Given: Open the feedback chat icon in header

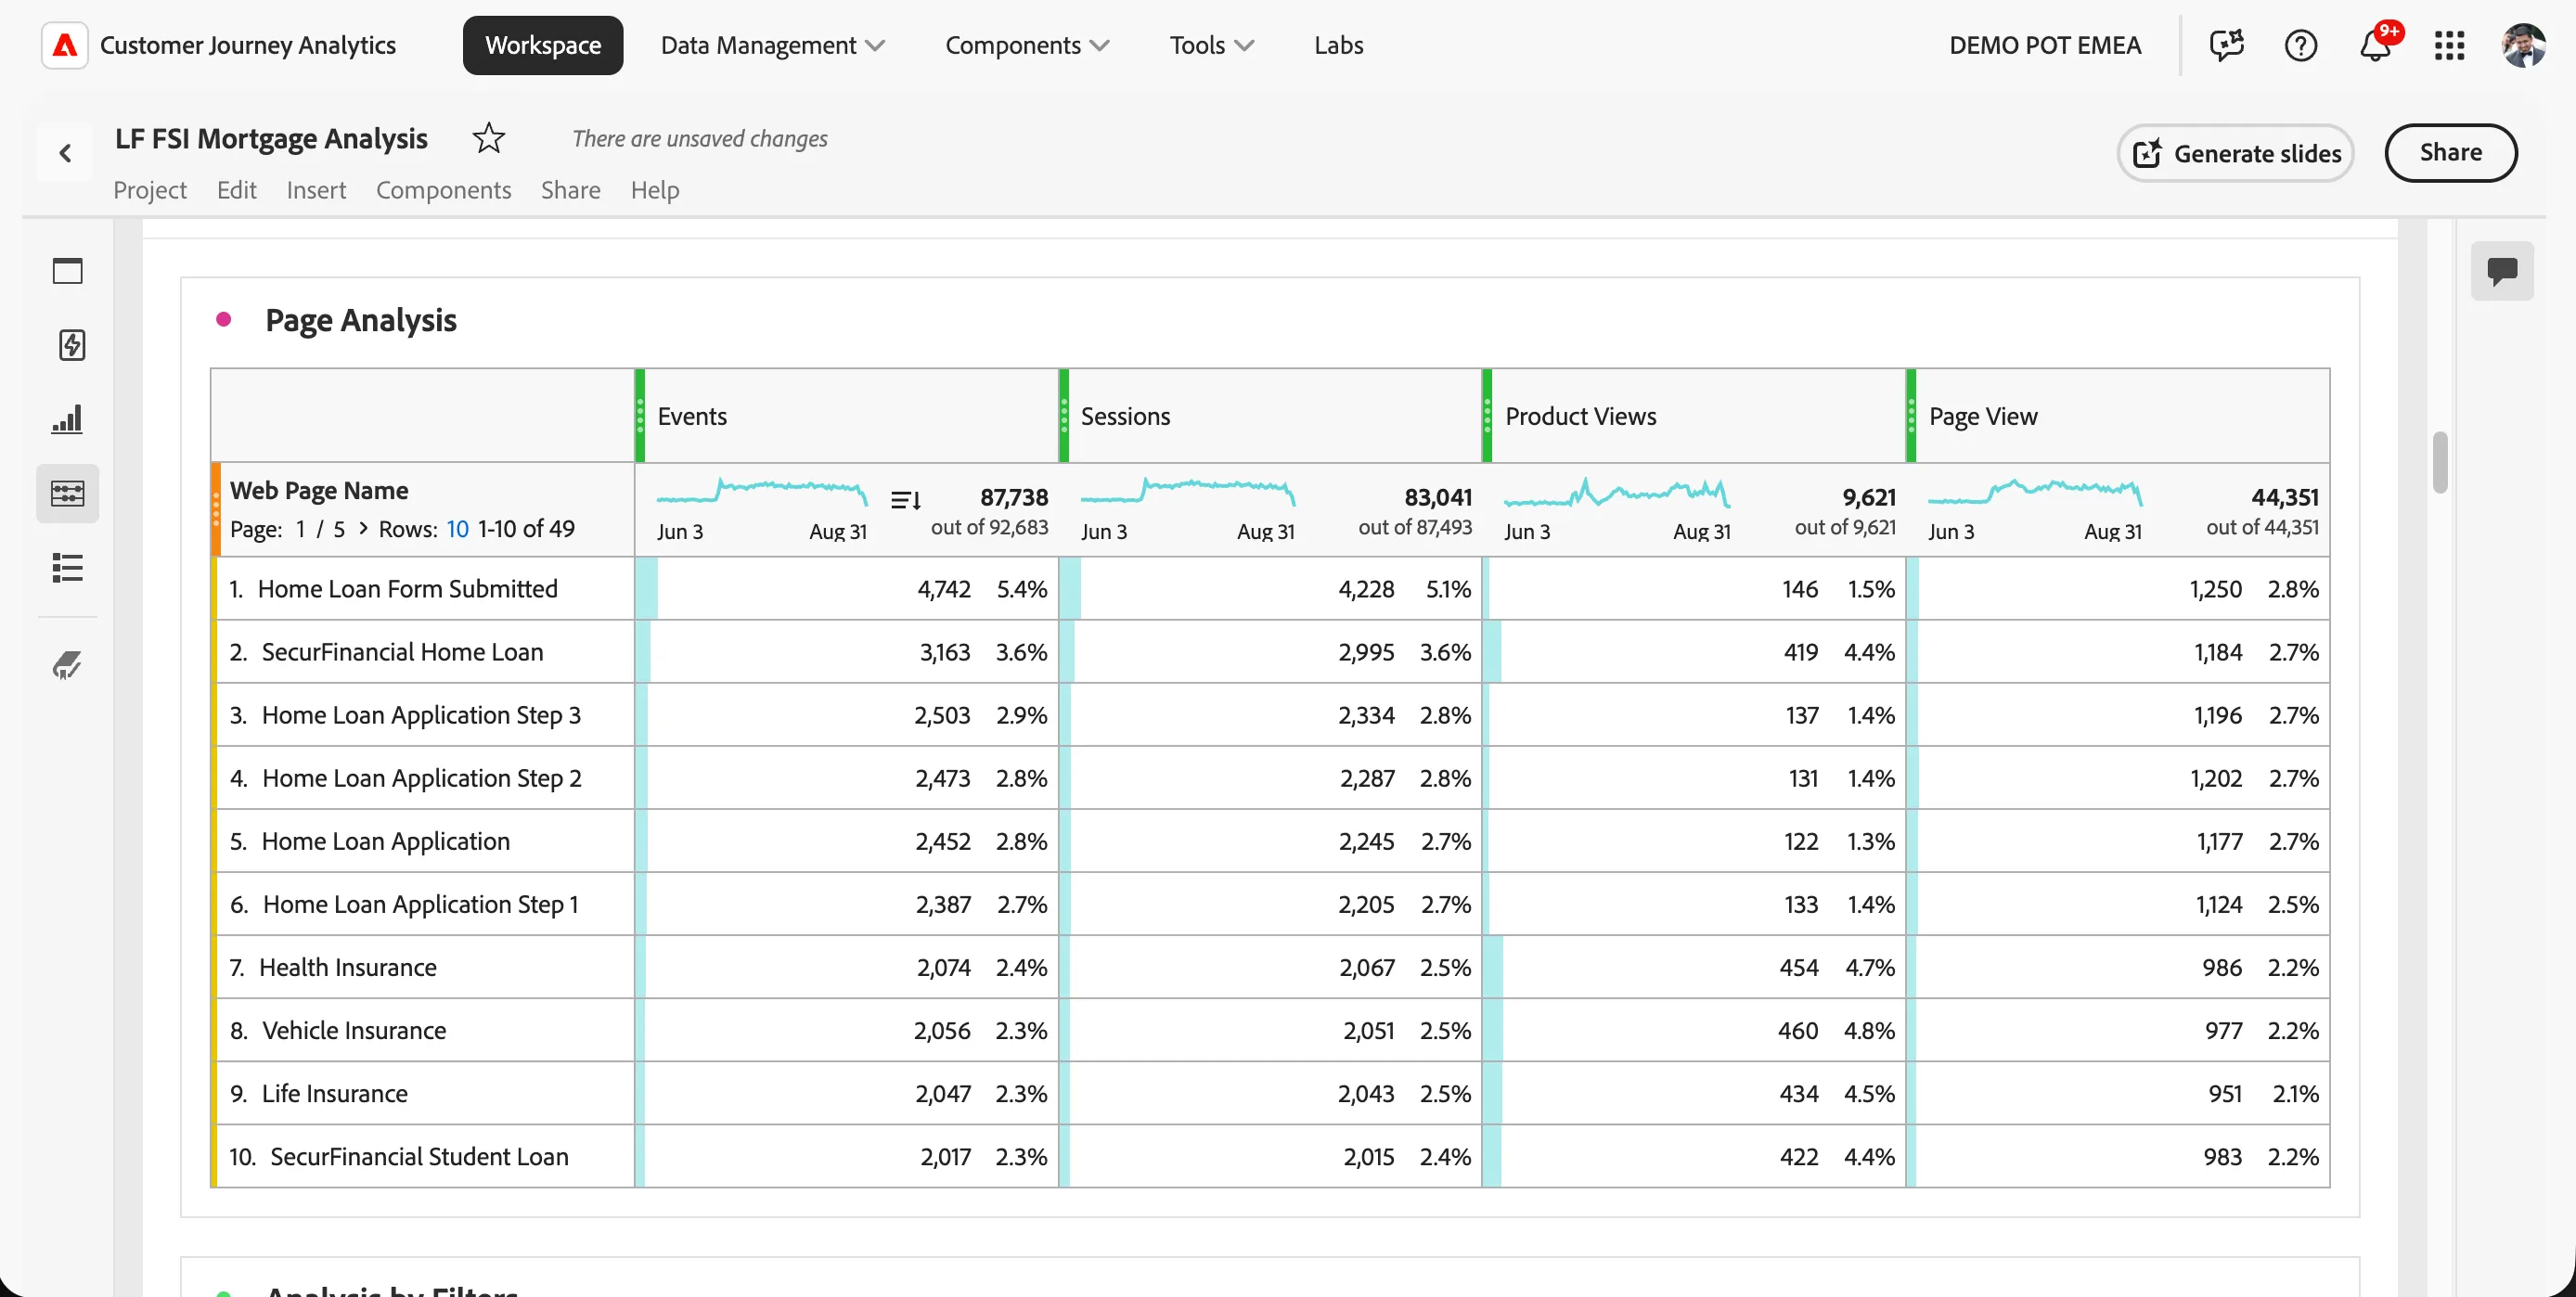Looking at the screenshot, I should (x=2227, y=45).
